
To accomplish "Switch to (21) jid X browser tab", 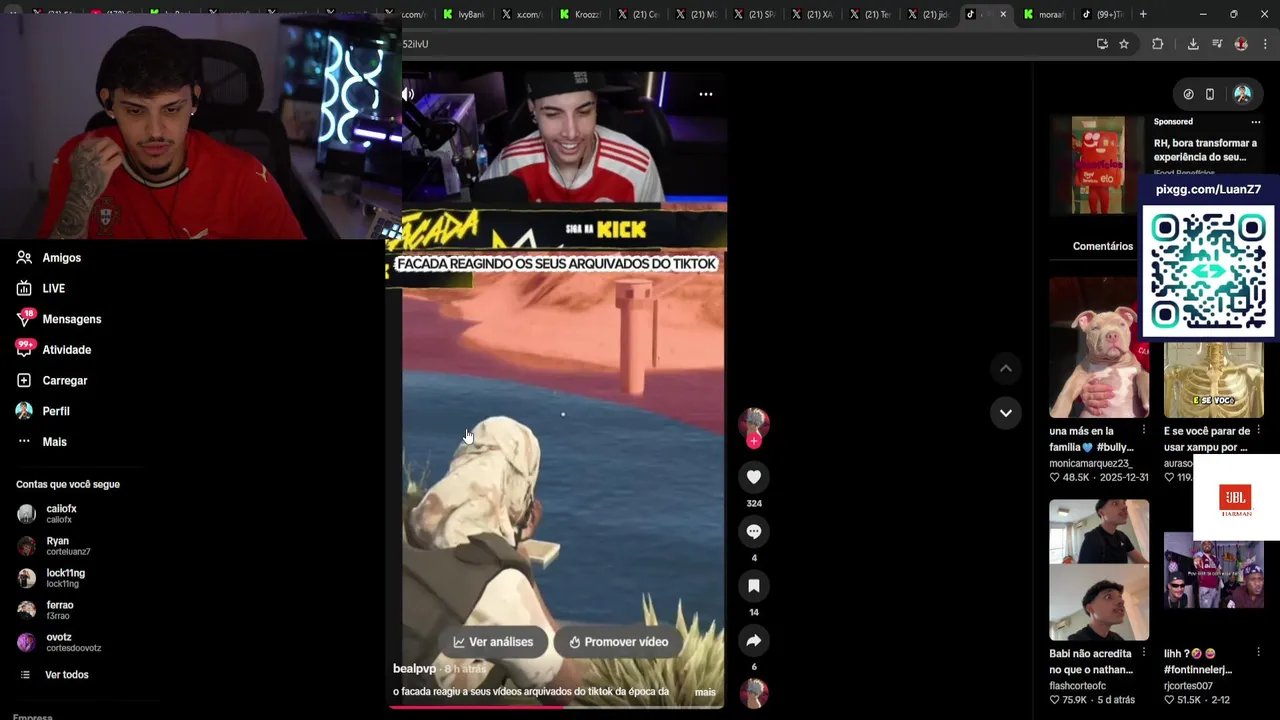I will [x=928, y=14].
